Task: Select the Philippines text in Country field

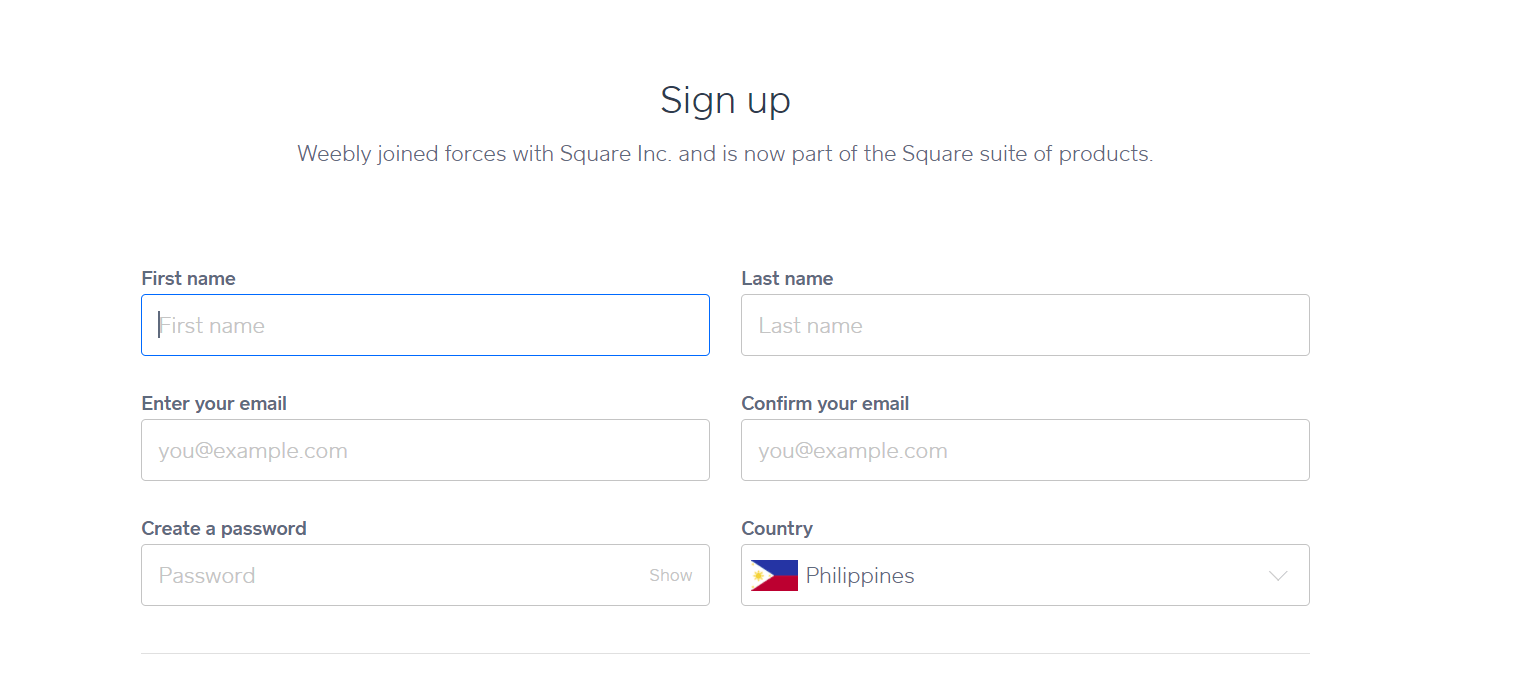Action: [x=860, y=576]
